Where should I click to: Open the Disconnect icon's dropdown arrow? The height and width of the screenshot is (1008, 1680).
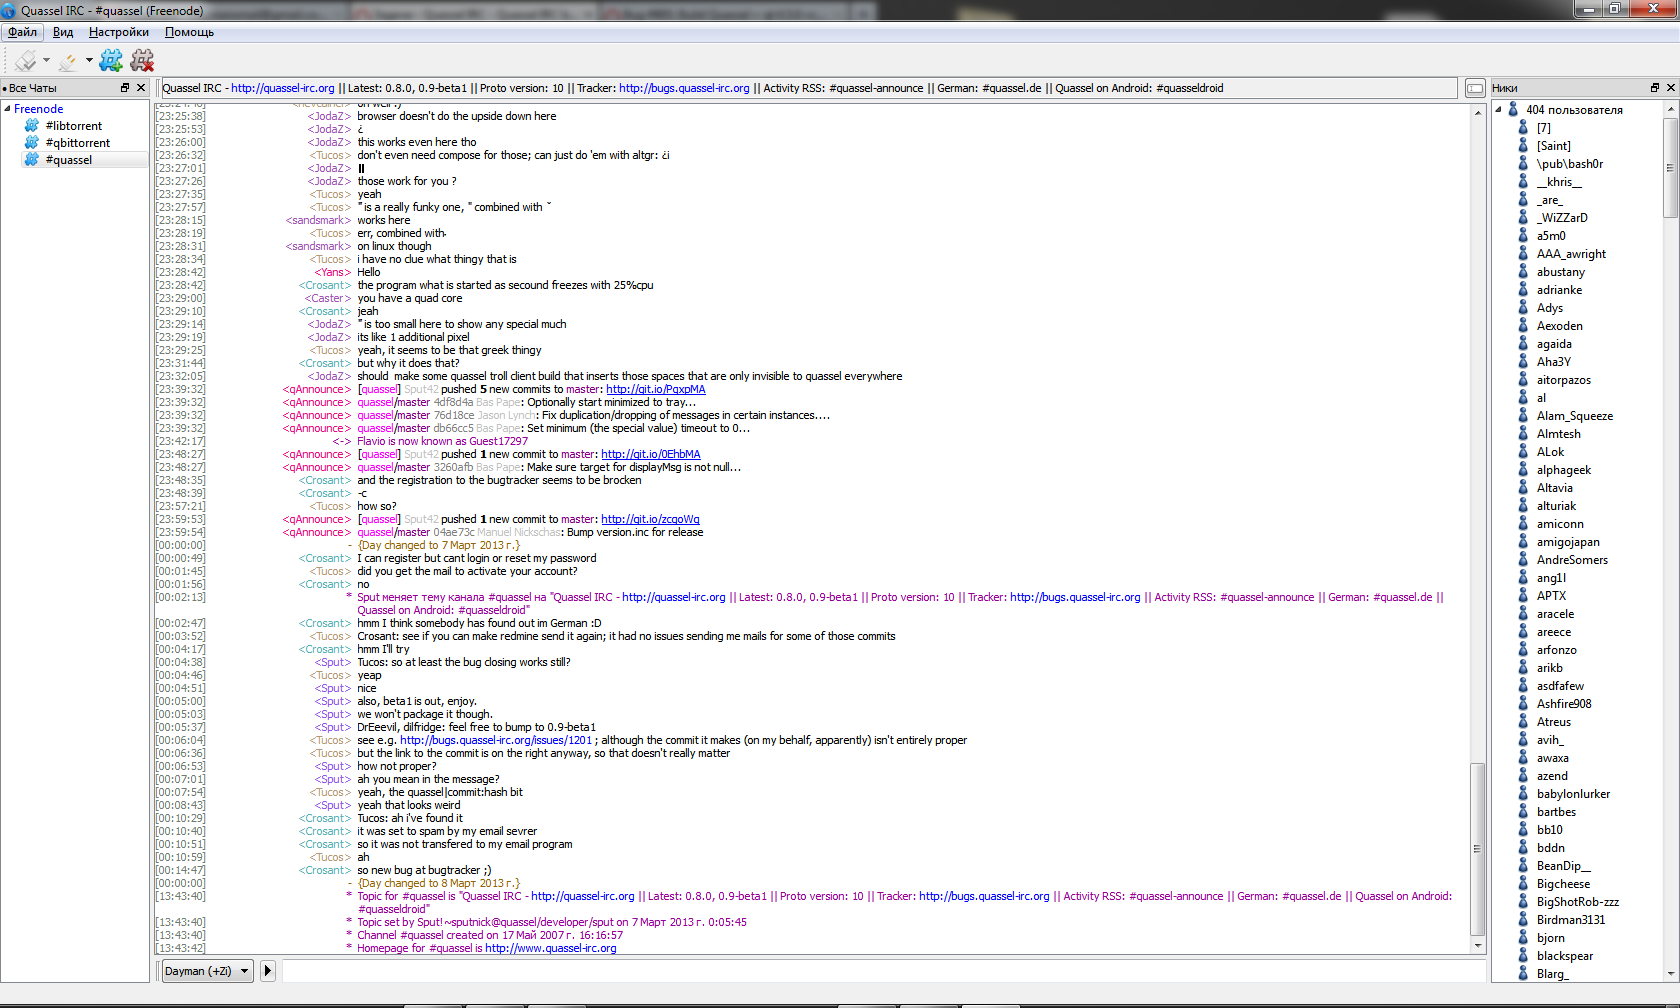click(x=89, y=61)
